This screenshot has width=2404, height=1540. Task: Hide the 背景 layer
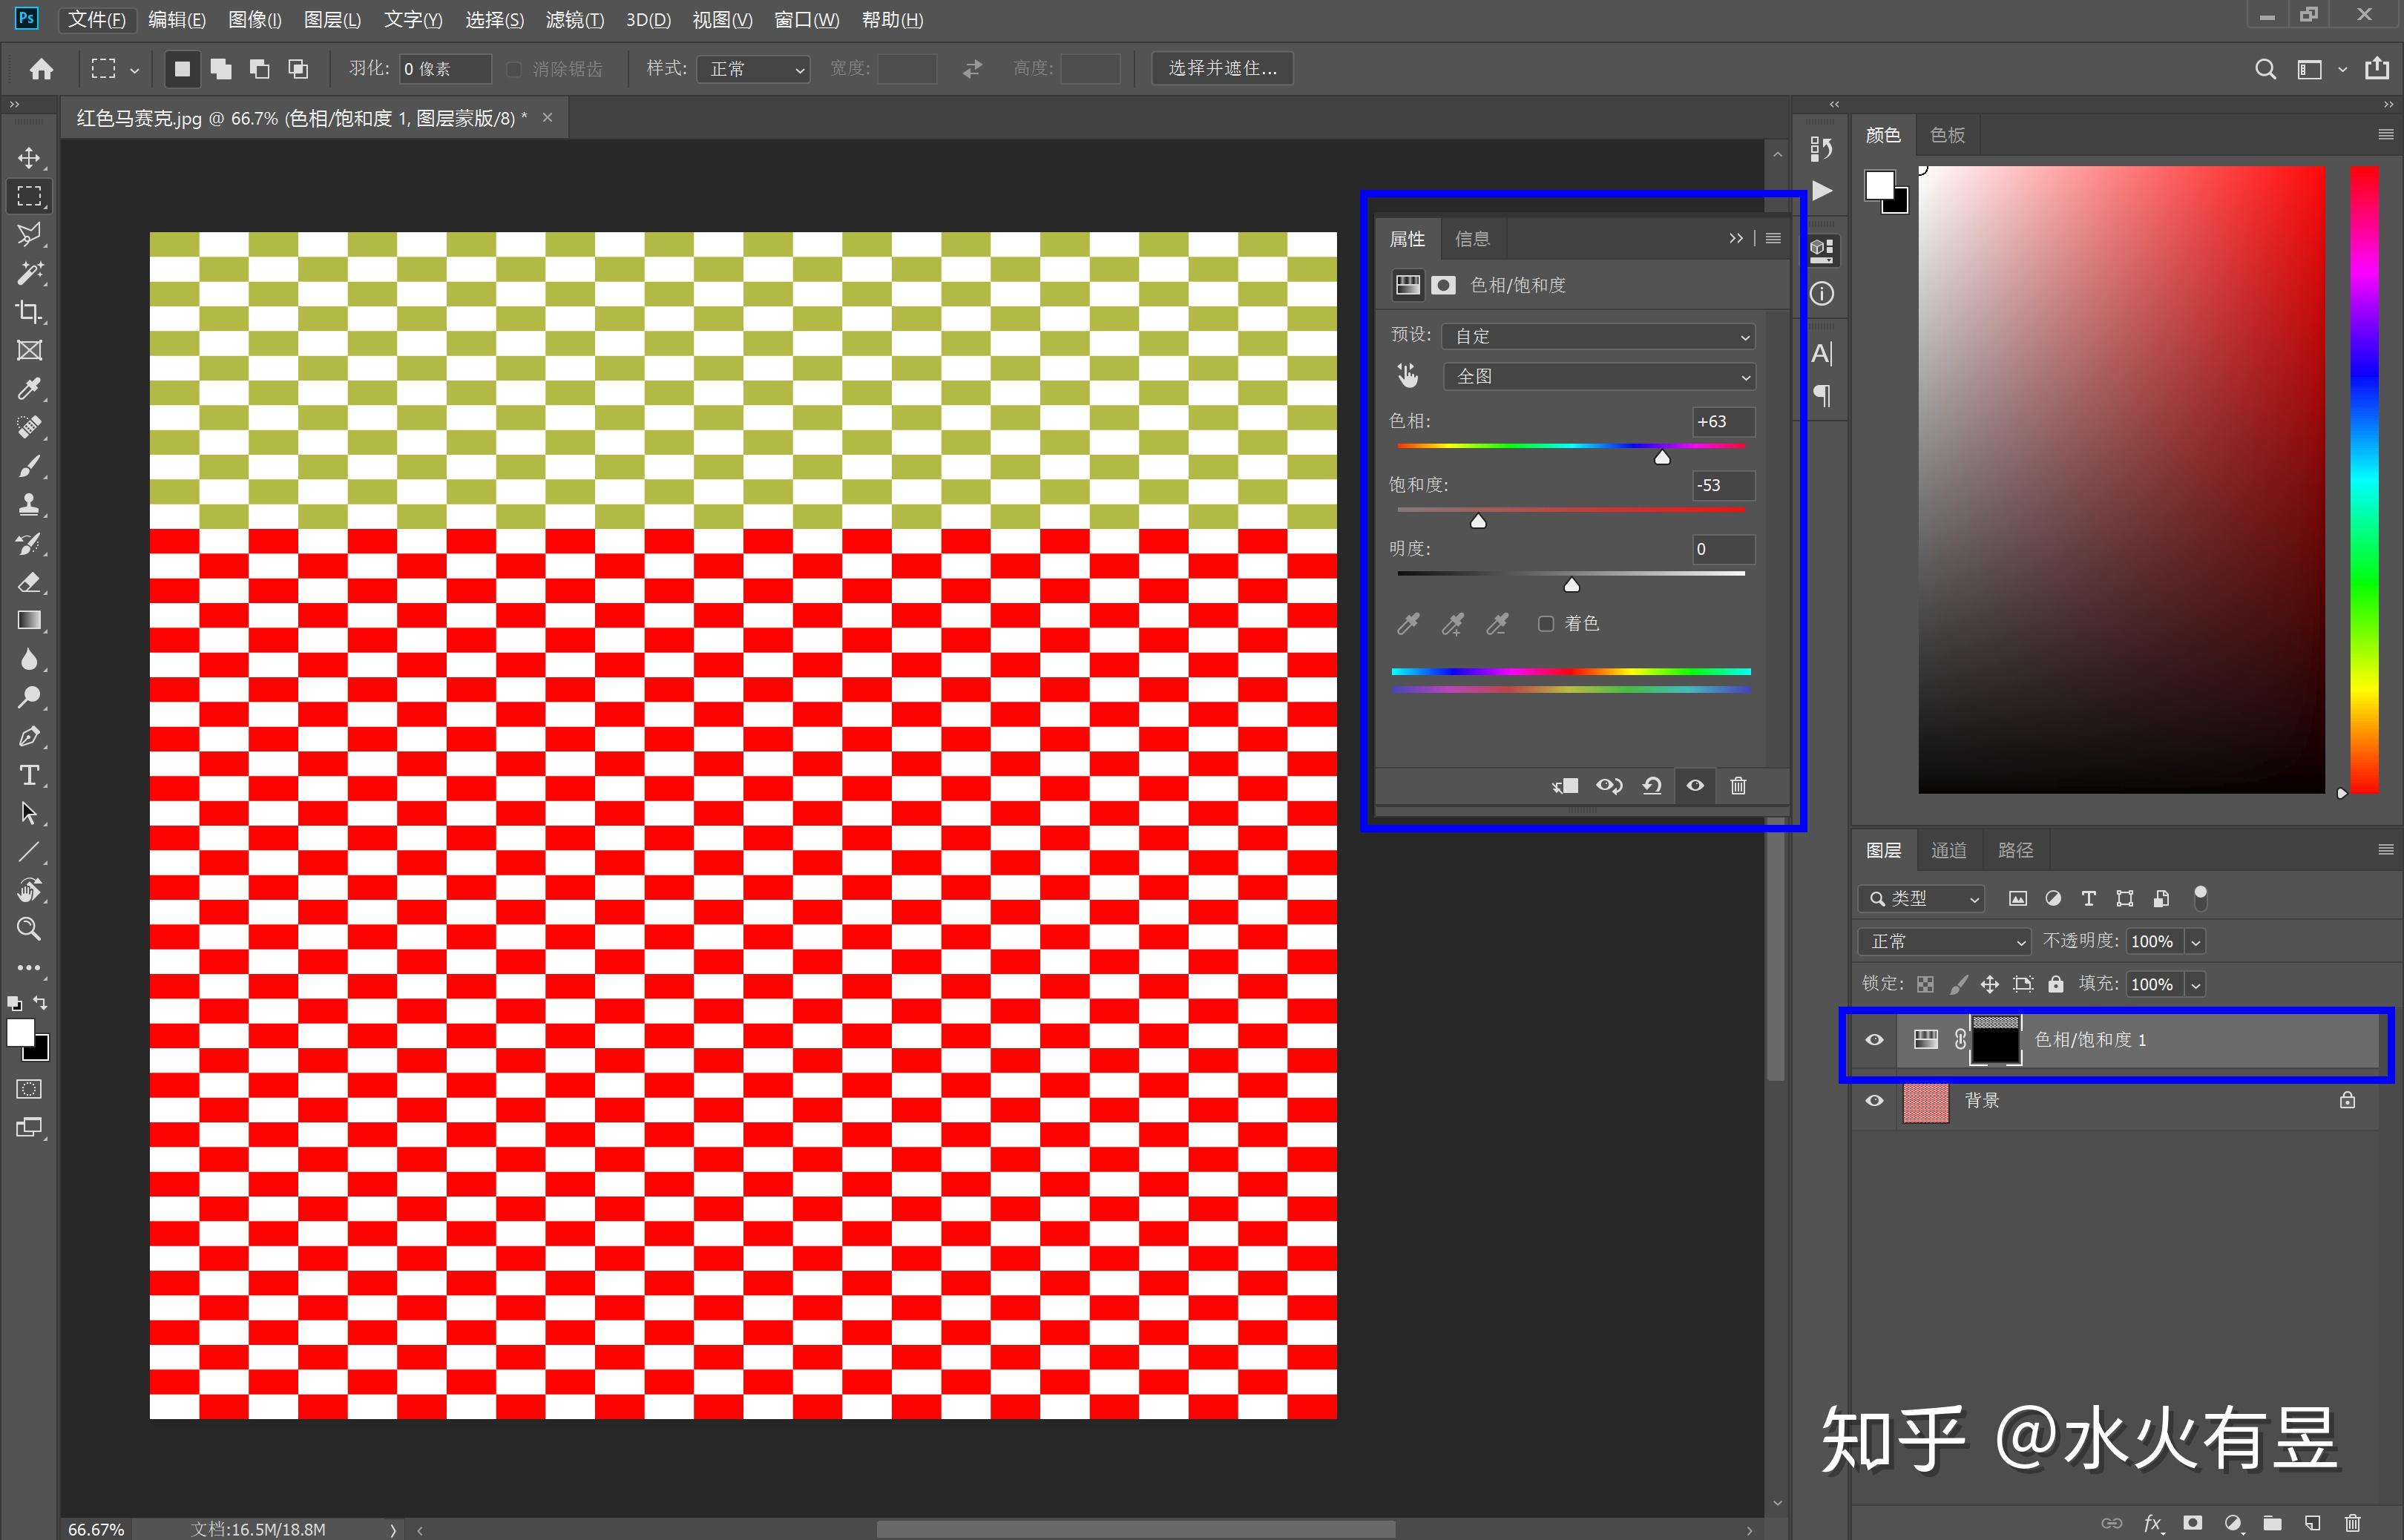[1874, 1101]
